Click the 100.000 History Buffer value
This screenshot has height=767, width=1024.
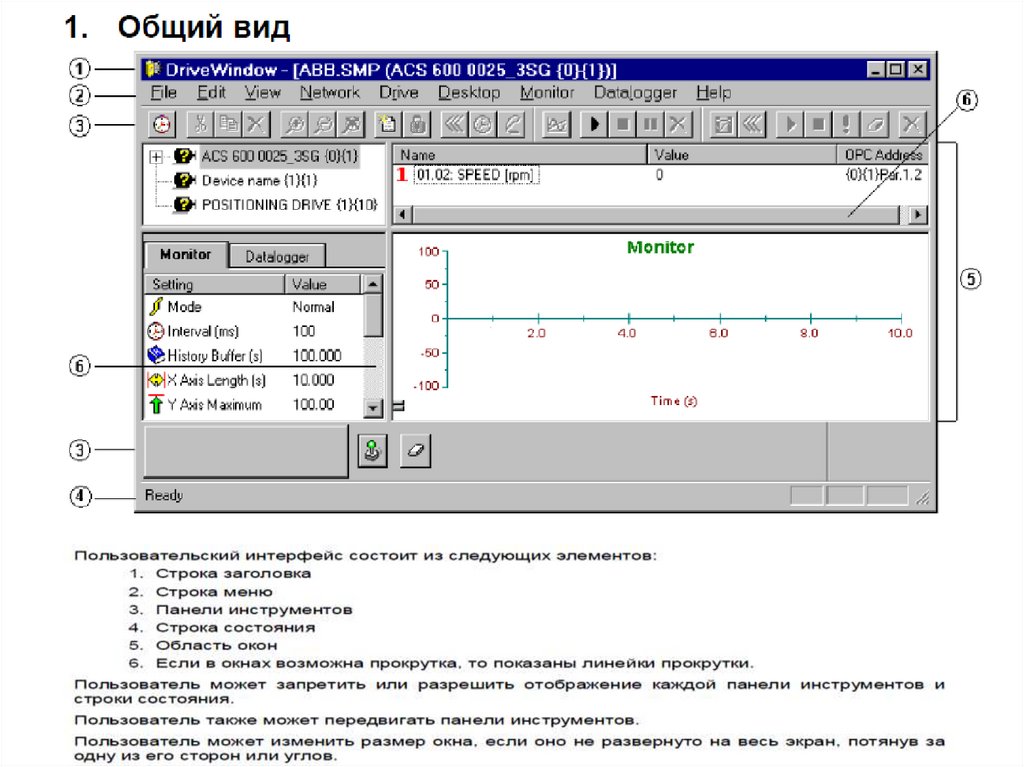[317, 355]
